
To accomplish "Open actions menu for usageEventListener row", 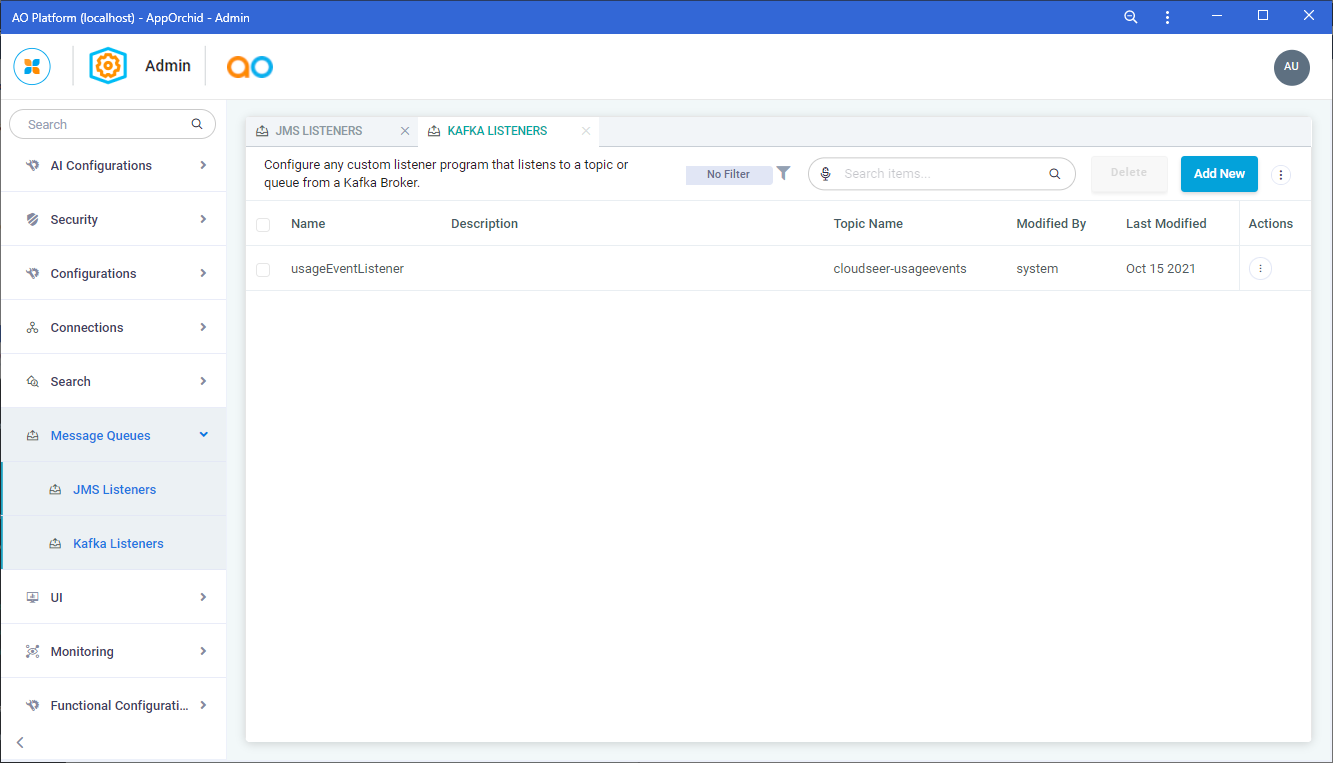I will click(1260, 269).
